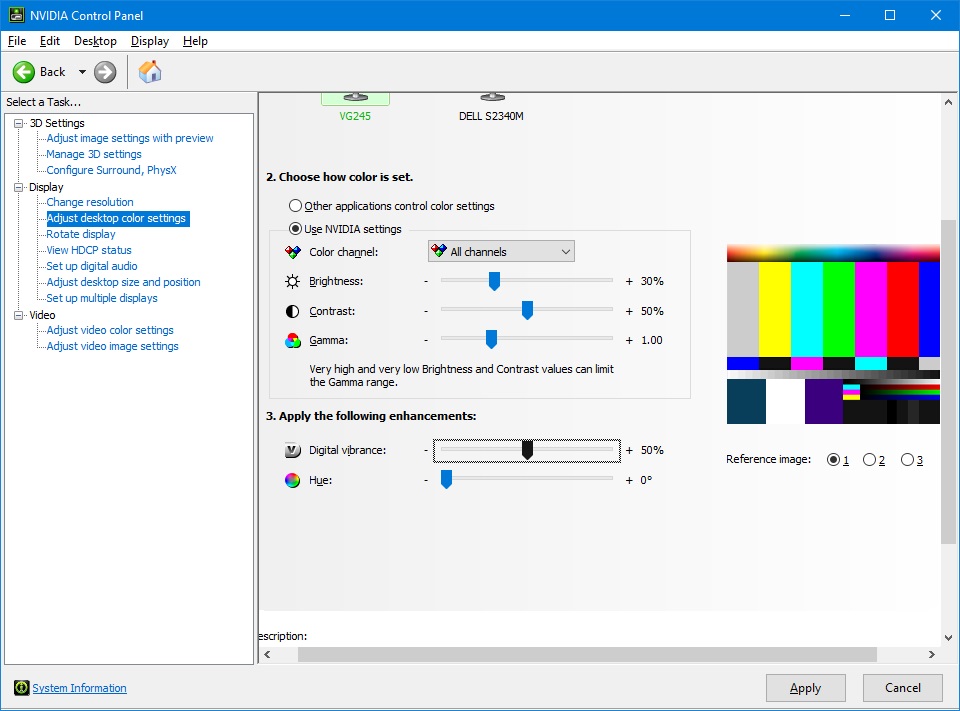Click the Gamma color wheel icon

coord(291,340)
